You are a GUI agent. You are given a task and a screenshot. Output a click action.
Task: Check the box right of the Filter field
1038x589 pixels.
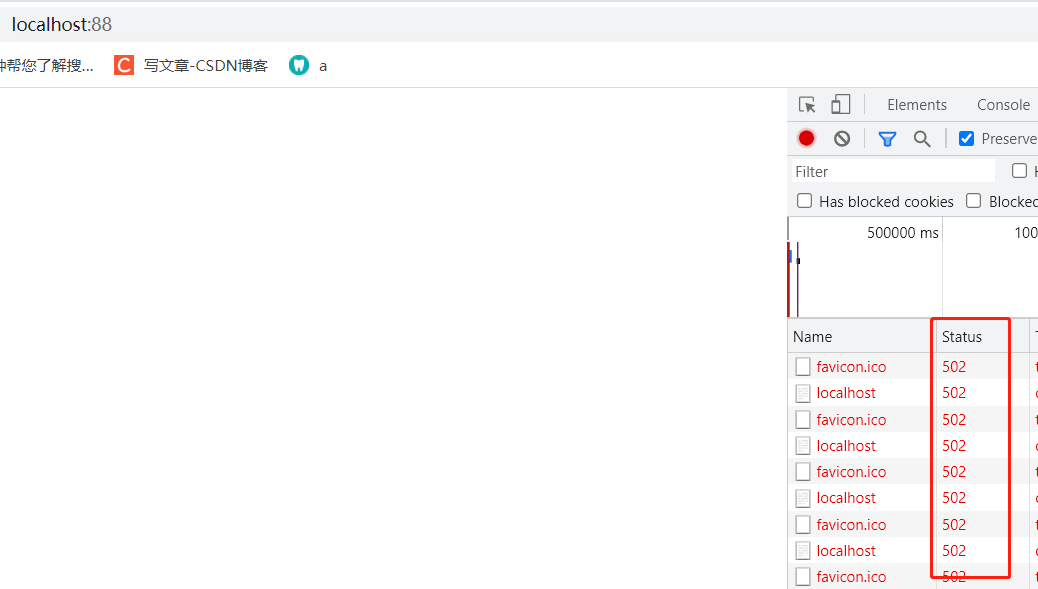[1019, 171]
